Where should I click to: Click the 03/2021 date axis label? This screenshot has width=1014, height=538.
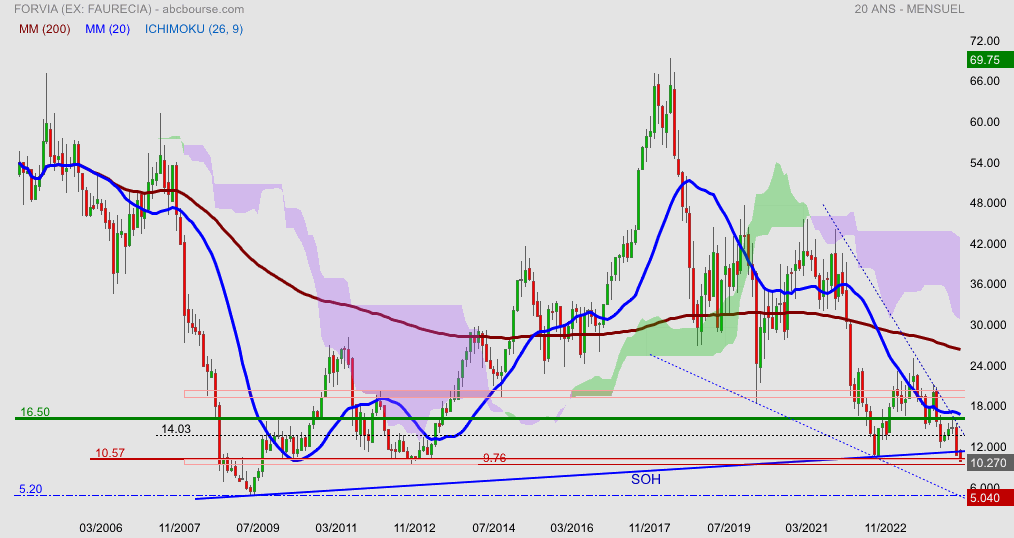coord(806,528)
